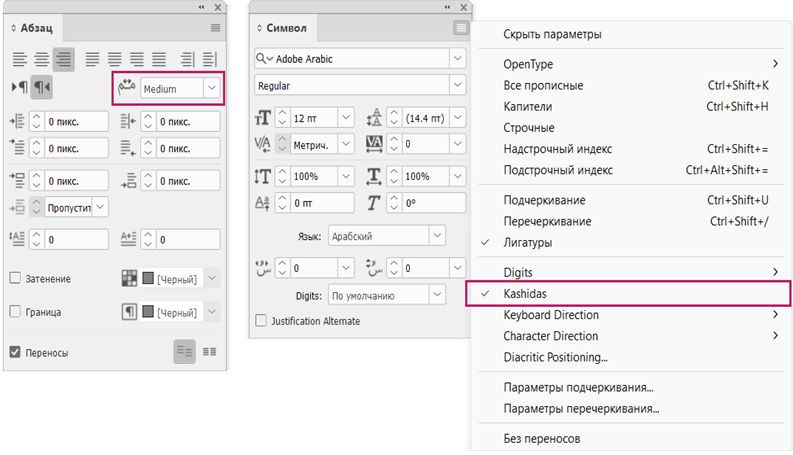The height and width of the screenshot is (455, 793).
Task: Open the Digits По умолчанию dropdown
Action: [x=437, y=295]
